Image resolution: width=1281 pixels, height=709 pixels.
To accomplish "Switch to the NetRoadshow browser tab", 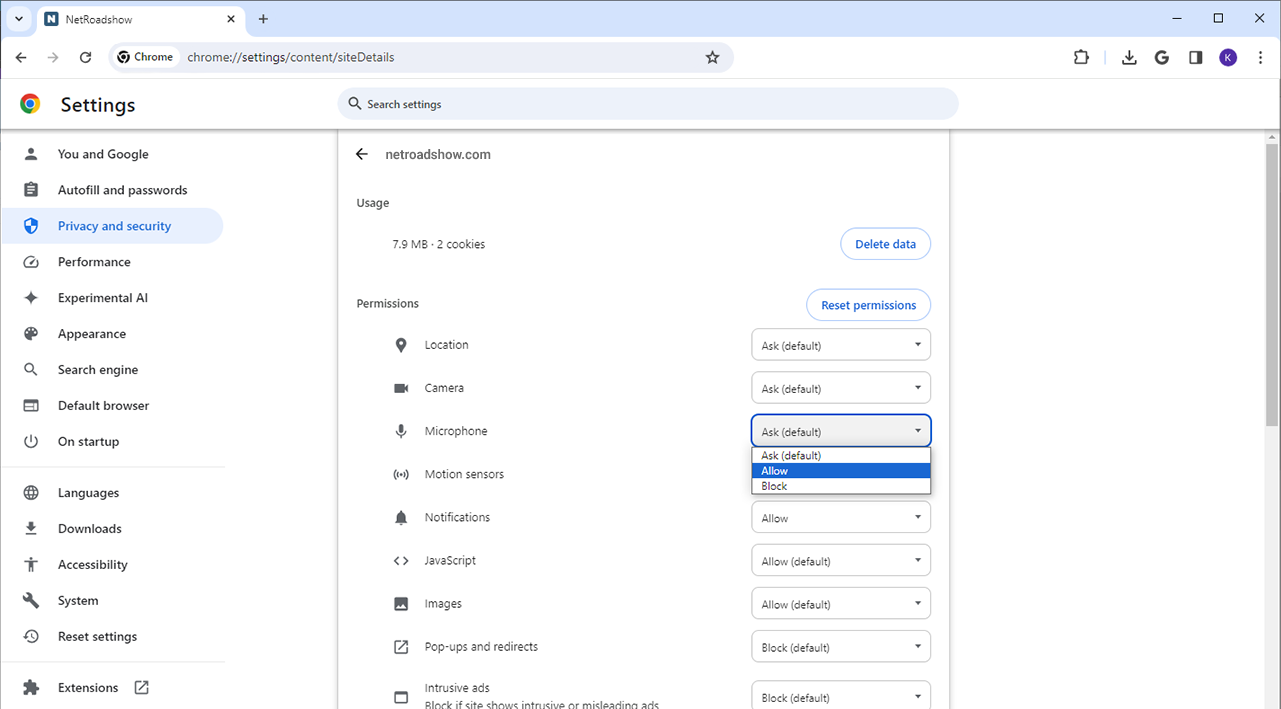I will 120,18.
